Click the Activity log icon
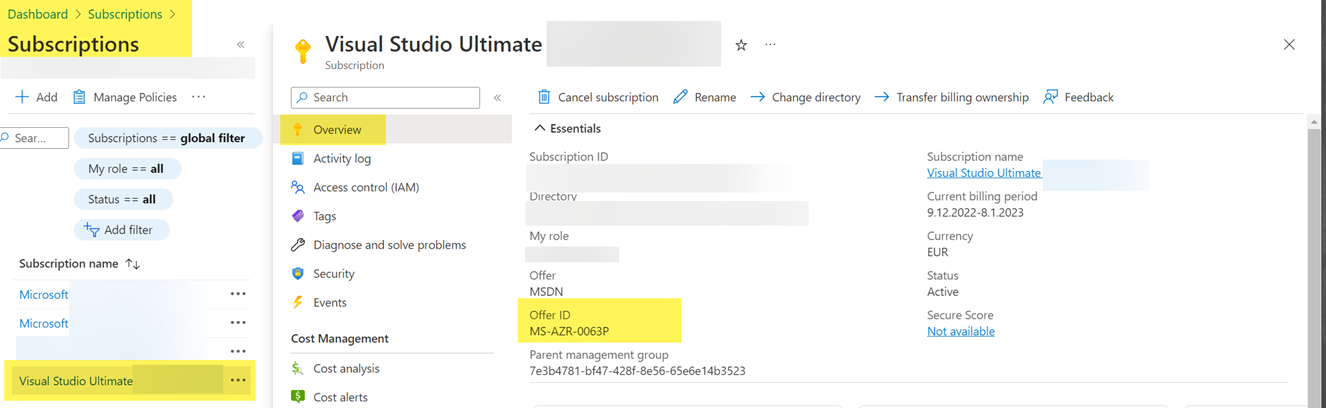Viewport: 1326px width, 408px height. [297, 158]
